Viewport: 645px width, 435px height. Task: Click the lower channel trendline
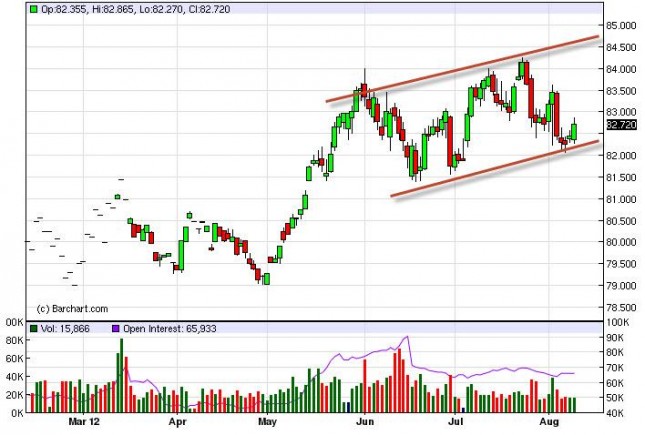[x=494, y=169]
